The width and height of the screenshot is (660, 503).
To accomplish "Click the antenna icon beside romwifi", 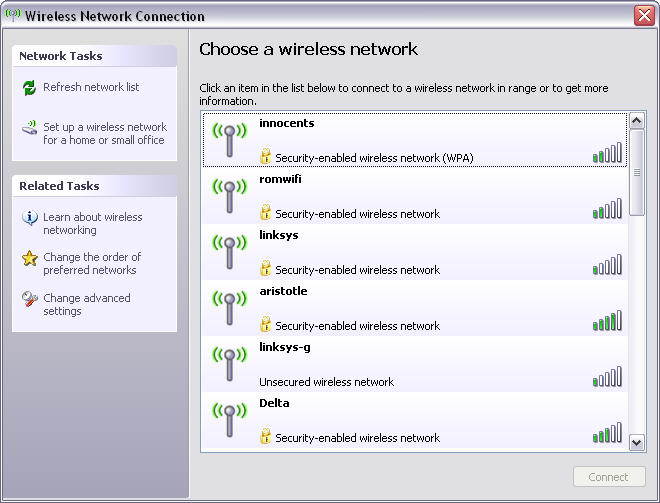I will 229,196.
